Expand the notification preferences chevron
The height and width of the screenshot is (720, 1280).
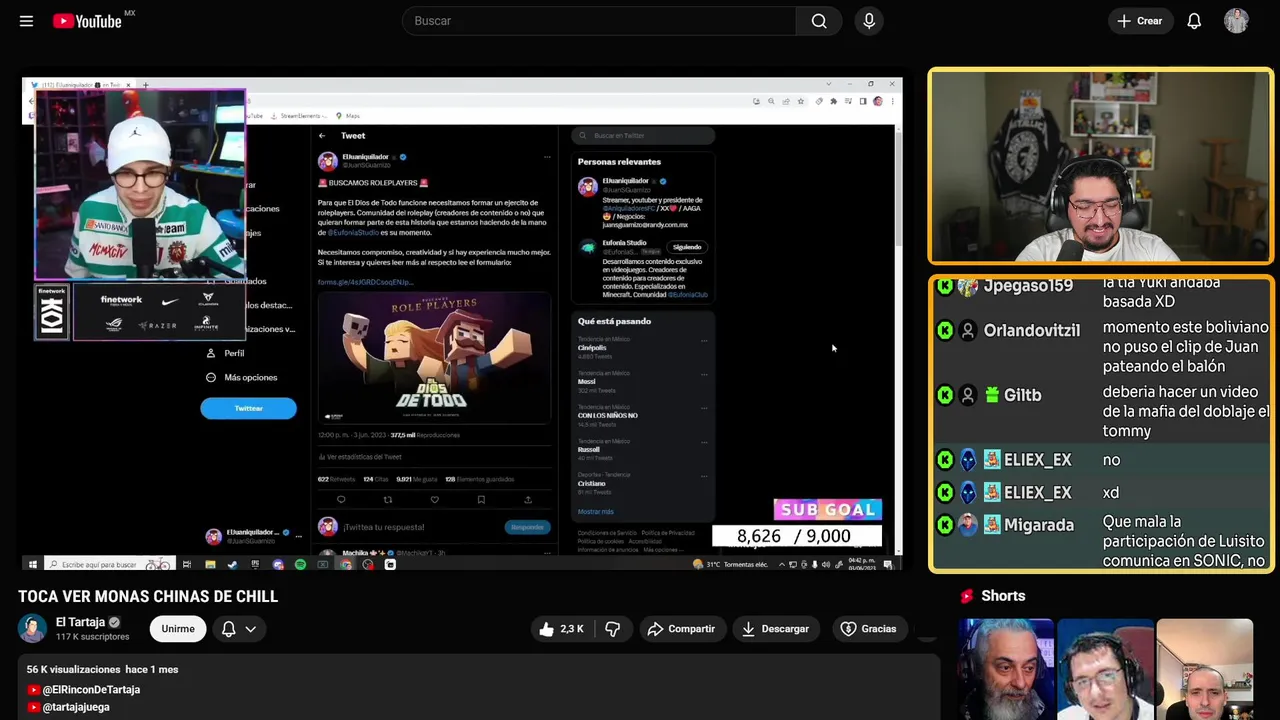251,629
